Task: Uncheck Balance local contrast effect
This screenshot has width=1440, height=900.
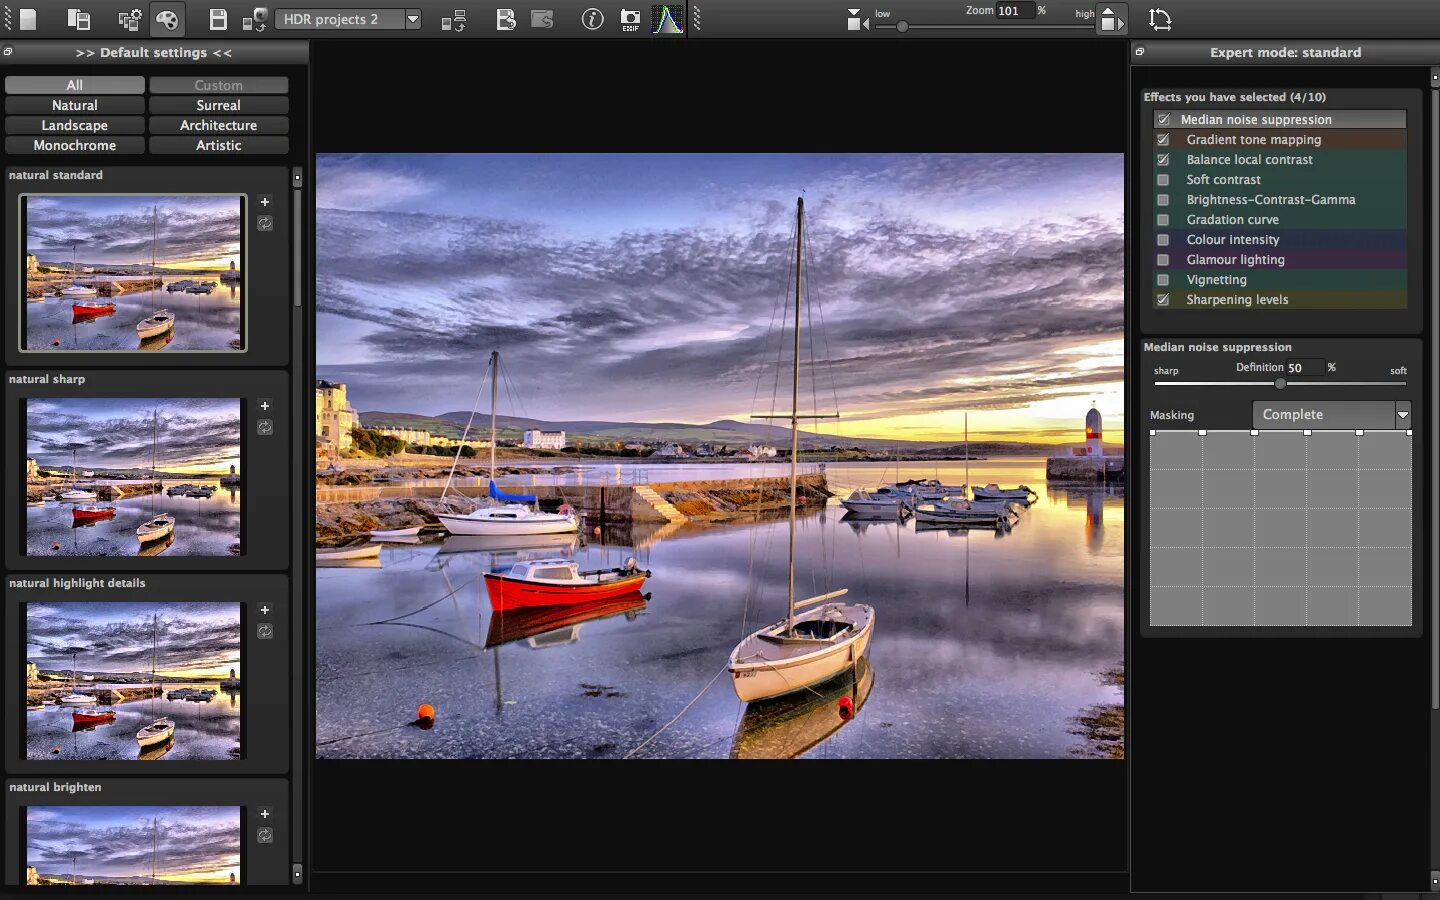Action: tap(1163, 159)
